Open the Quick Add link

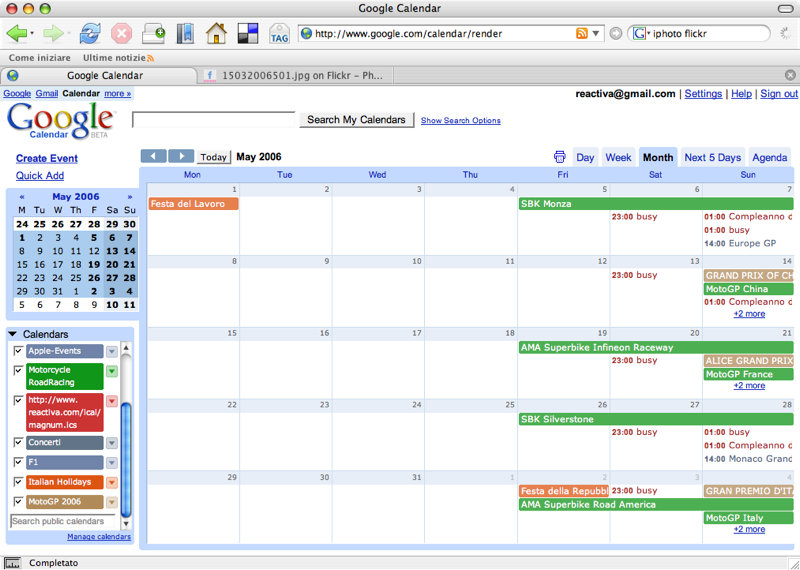click(x=40, y=176)
